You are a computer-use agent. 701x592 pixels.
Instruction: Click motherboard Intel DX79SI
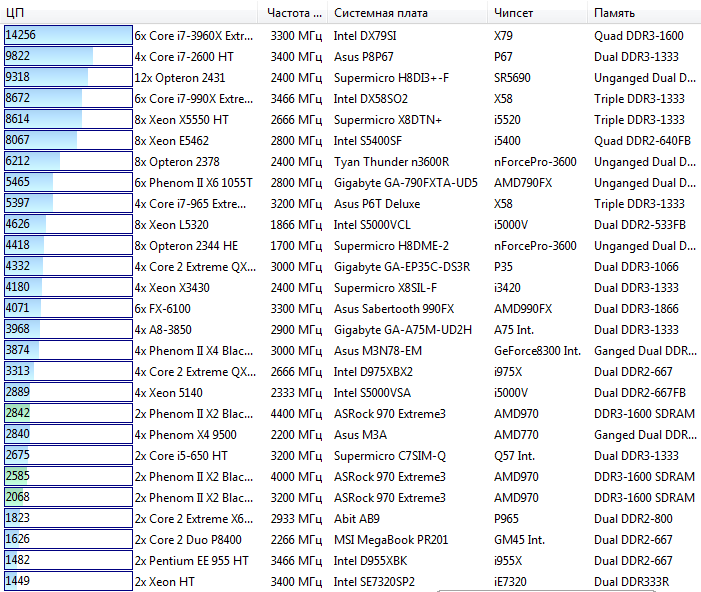(365, 36)
